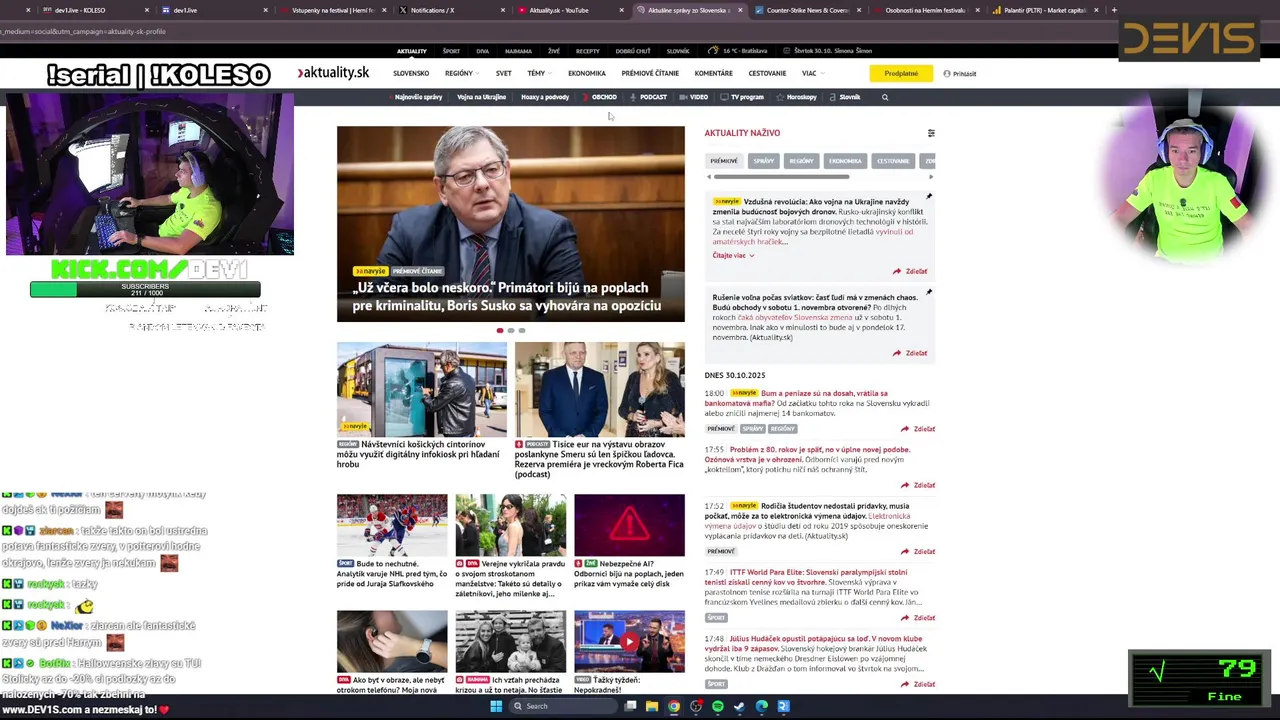1280x720 pixels.
Task: Toggle the Ekonomika filter chip
Action: pyautogui.click(x=845, y=161)
